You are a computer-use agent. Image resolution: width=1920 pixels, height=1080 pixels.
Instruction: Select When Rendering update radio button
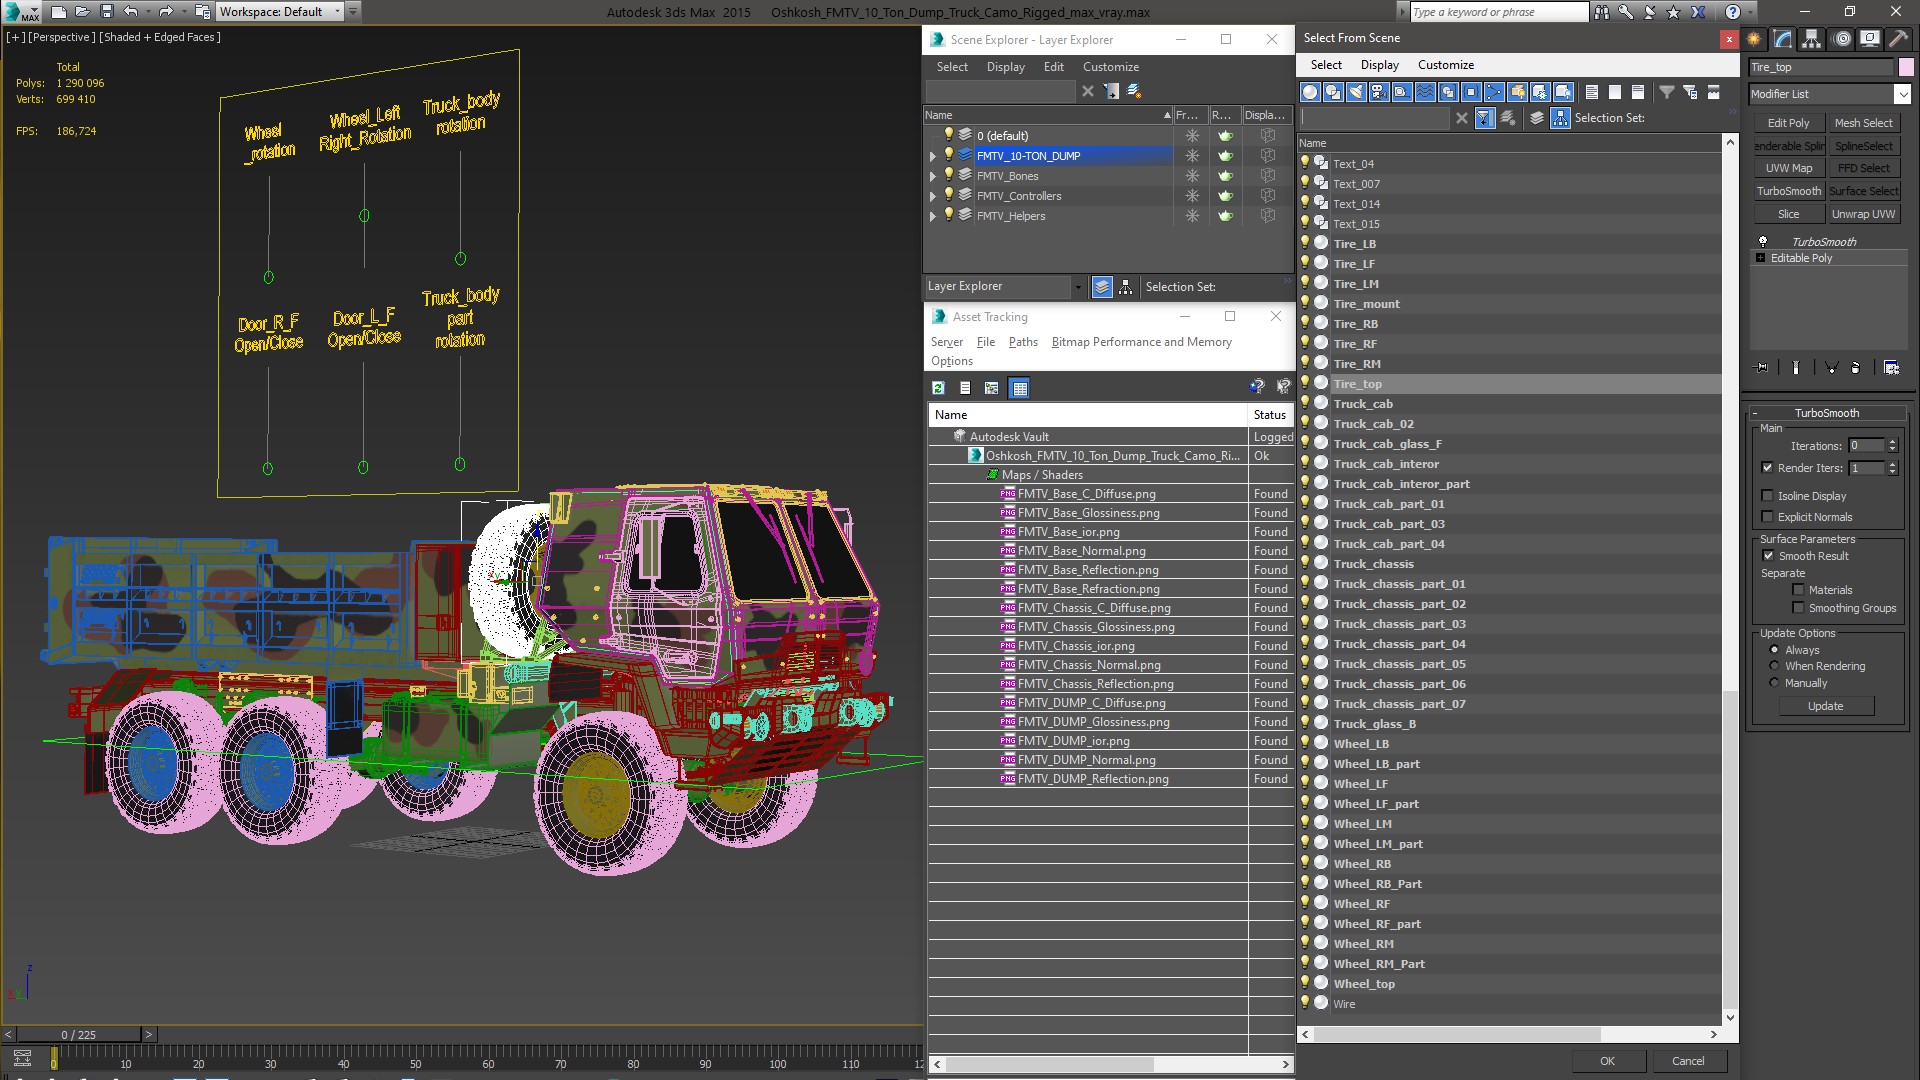click(x=1775, y=666)
